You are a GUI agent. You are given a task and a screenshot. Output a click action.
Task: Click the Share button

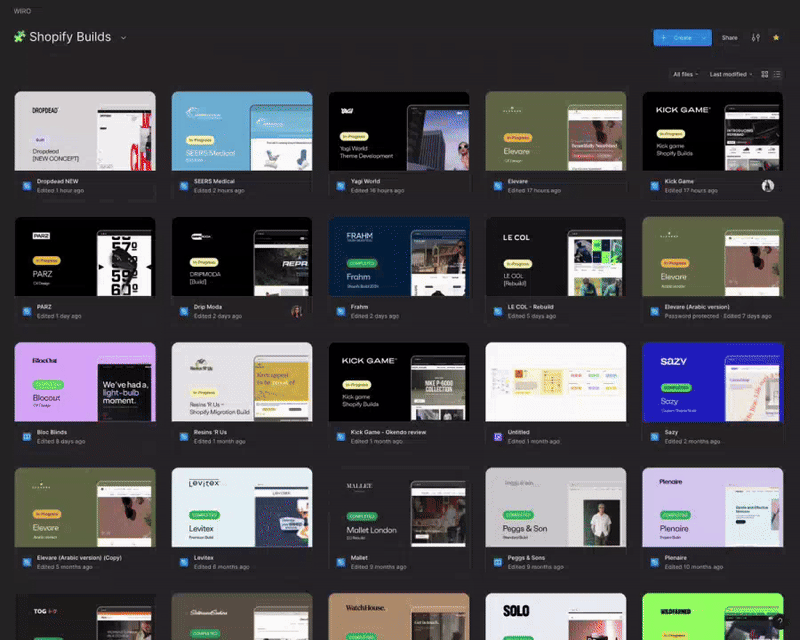[x=730, y=38]
